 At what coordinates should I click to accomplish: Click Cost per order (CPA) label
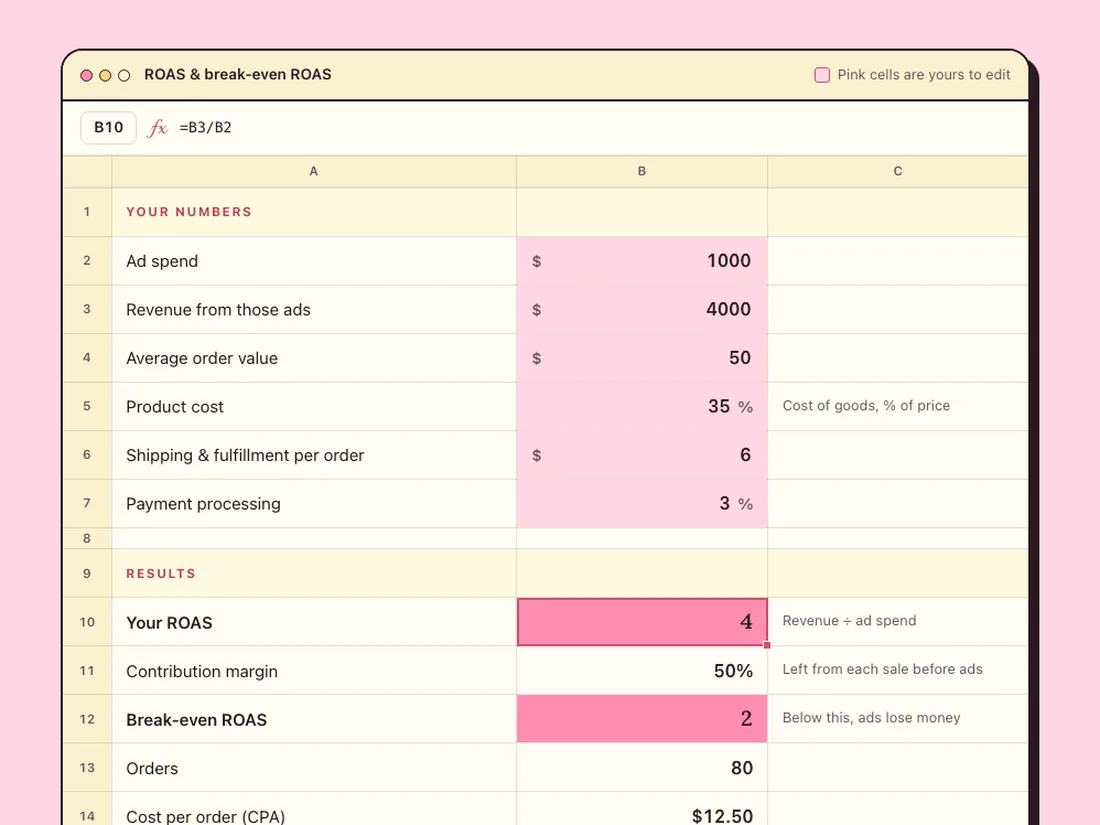206,817
